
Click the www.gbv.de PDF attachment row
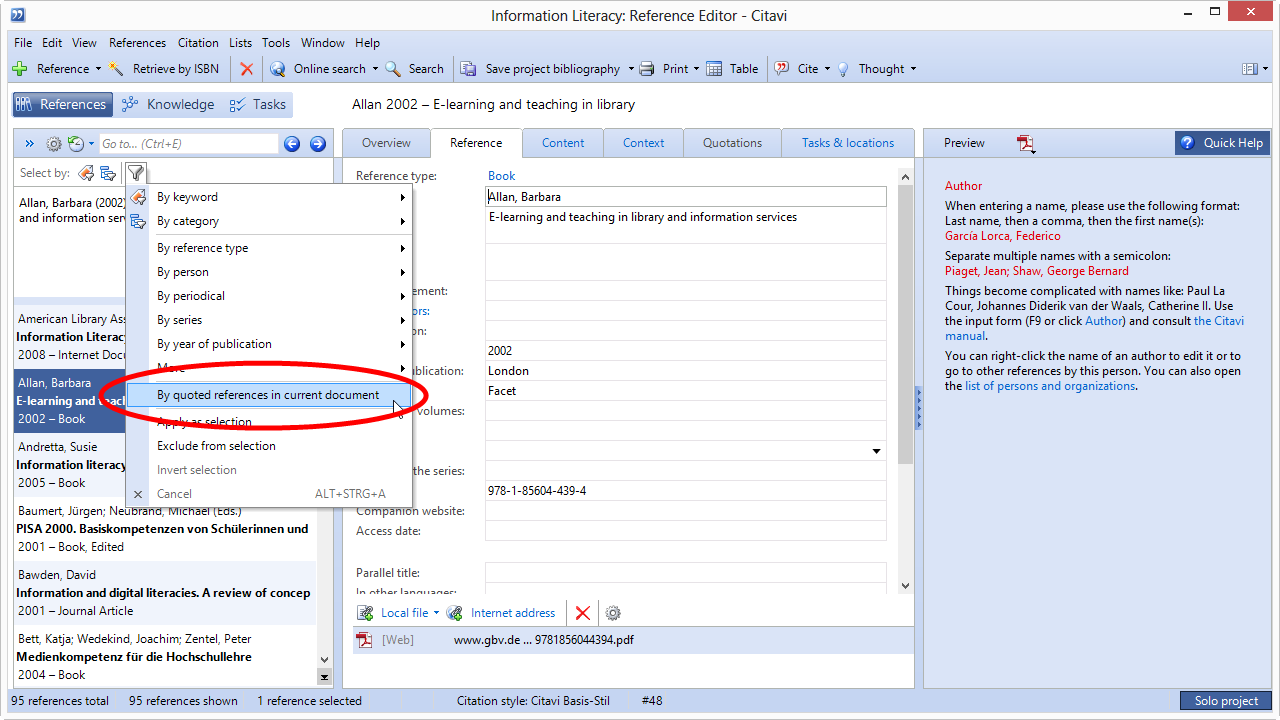tap(633, 640)
